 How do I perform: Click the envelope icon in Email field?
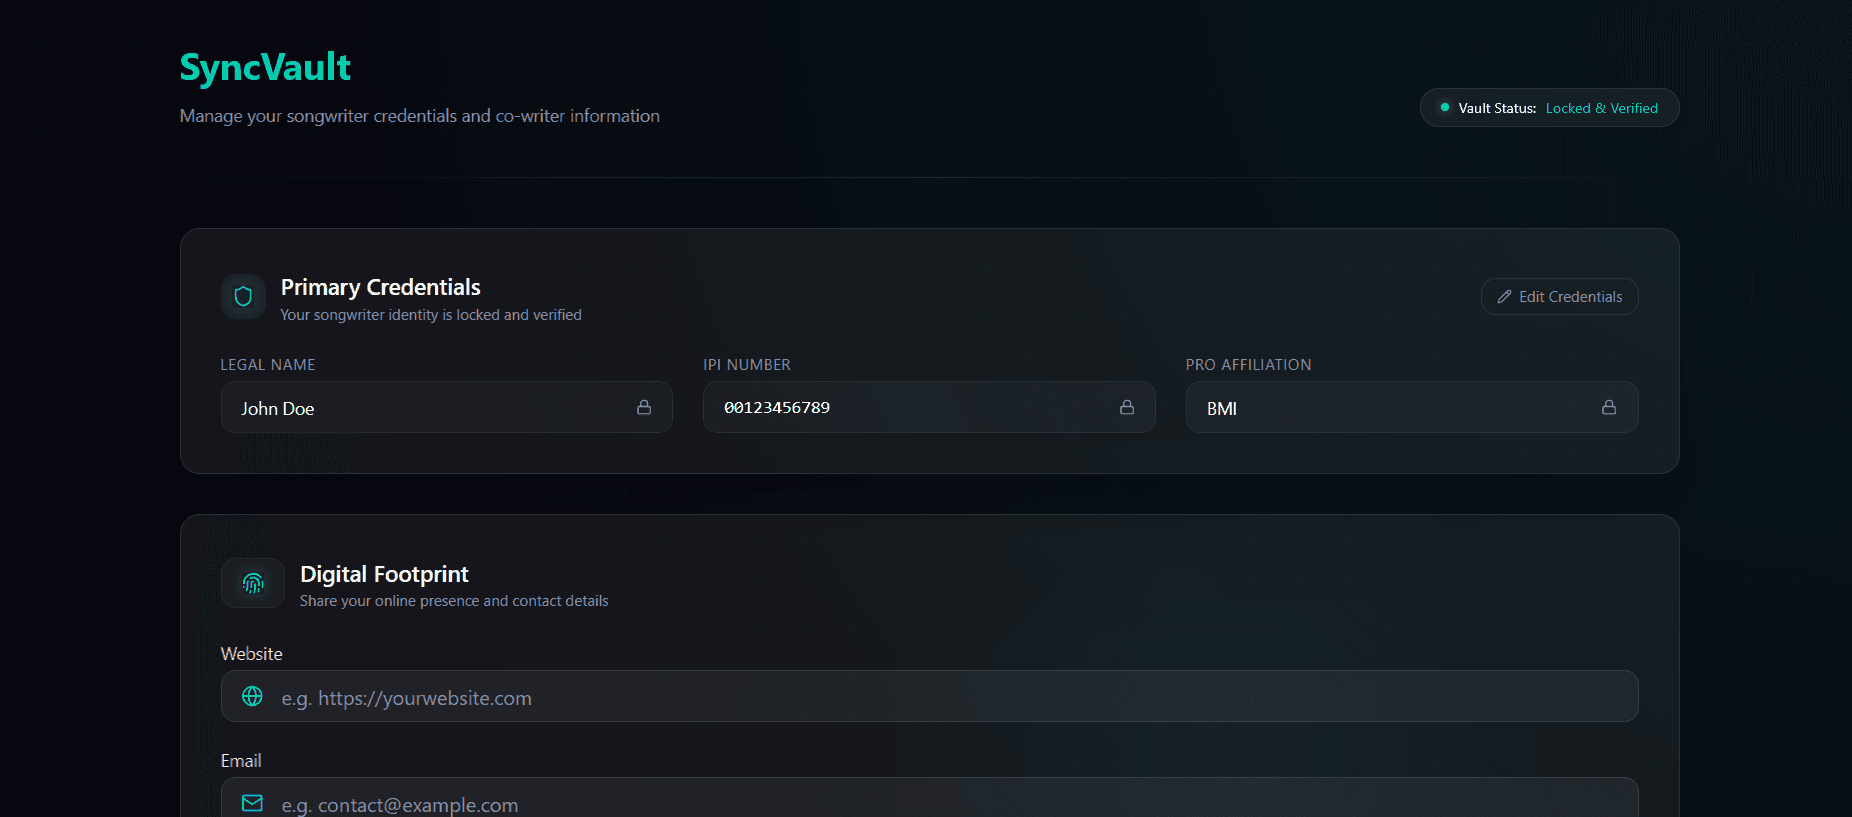253,803
